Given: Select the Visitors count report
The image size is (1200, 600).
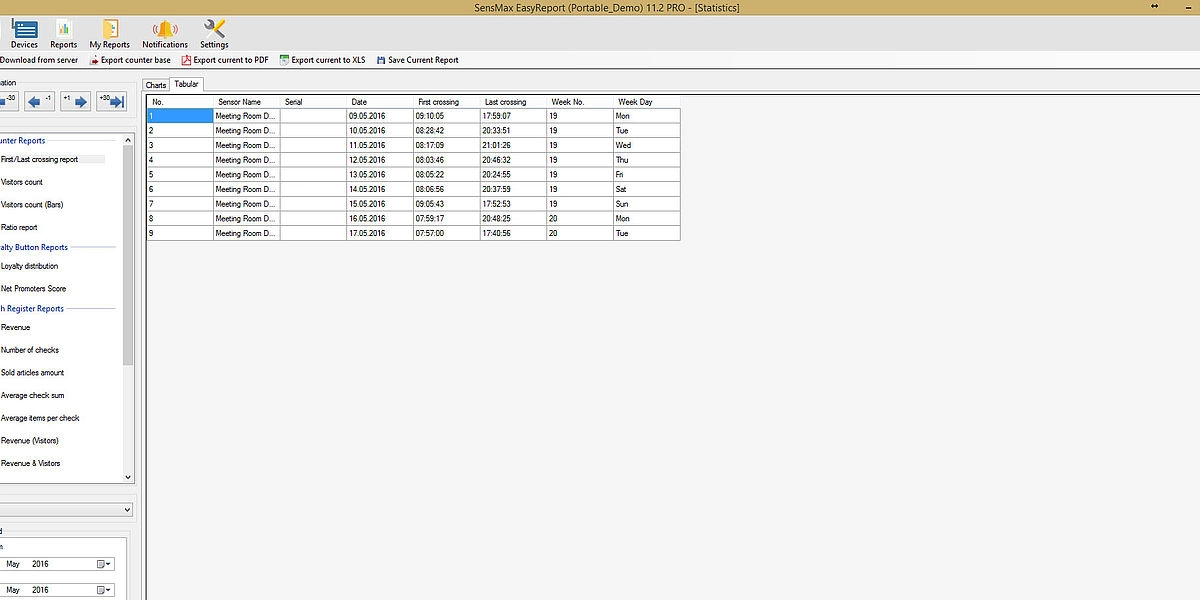Looking at the screenshot, I should (22, 182).
